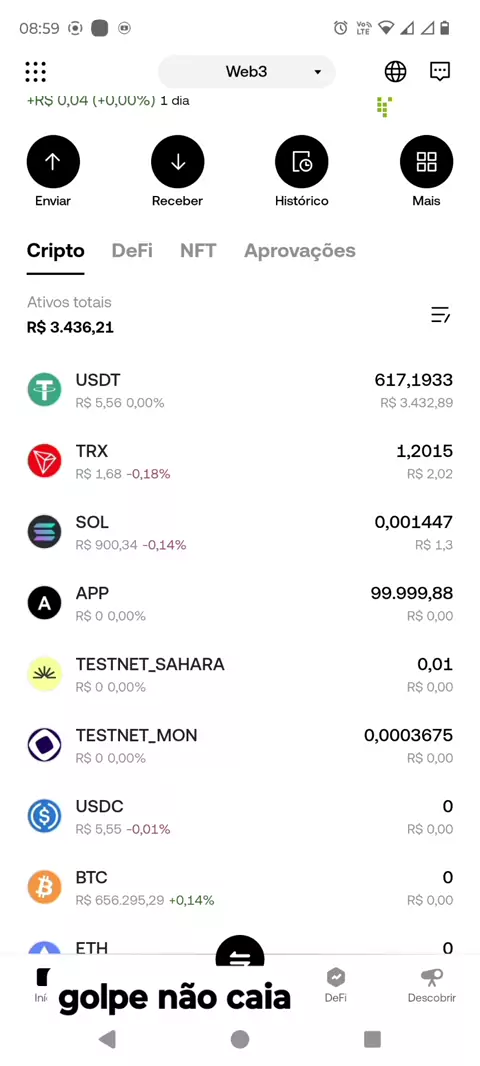Switch to the DeFi assets tab
Screen dimensions: 480x1066
pos(132,251)
